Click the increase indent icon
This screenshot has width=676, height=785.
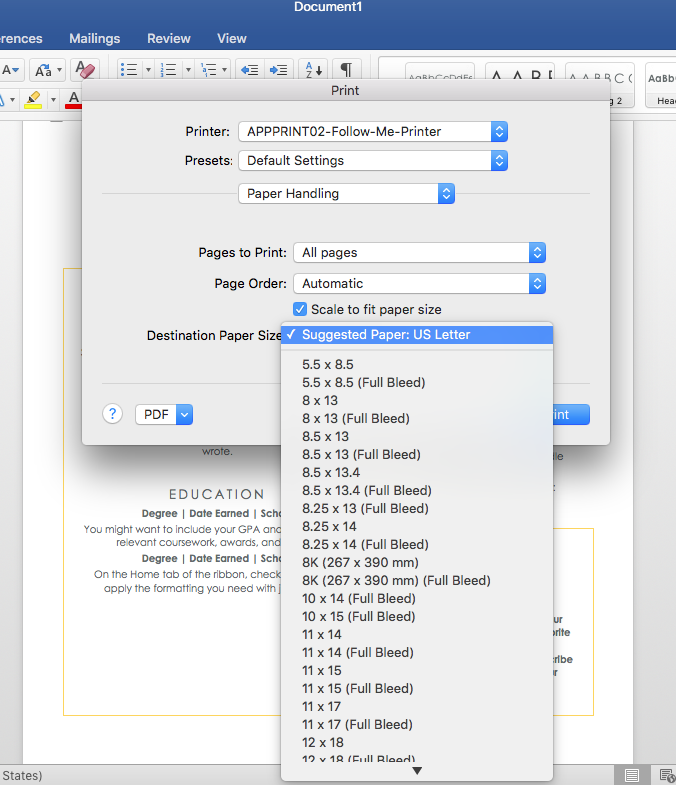pos(278,70)
